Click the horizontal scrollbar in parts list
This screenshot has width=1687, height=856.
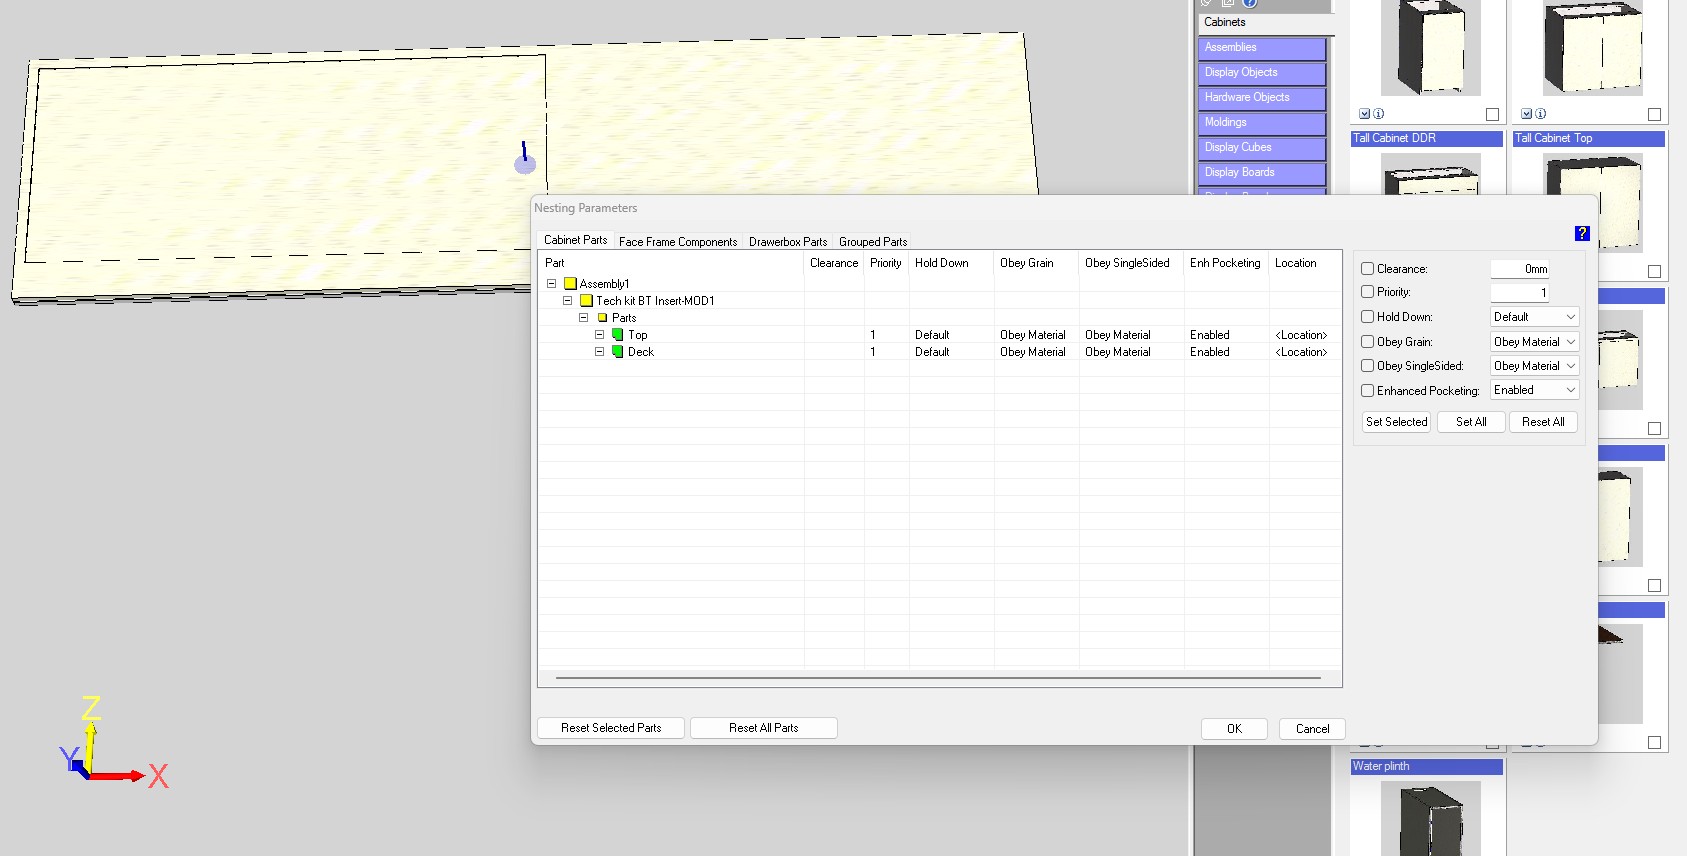click(x=938, y=678)
